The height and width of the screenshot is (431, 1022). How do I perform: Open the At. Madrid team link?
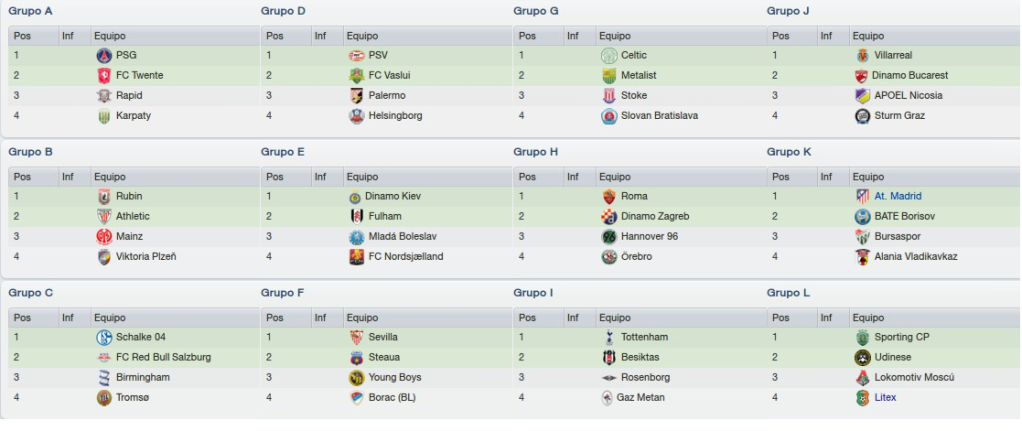click(898, 196)
